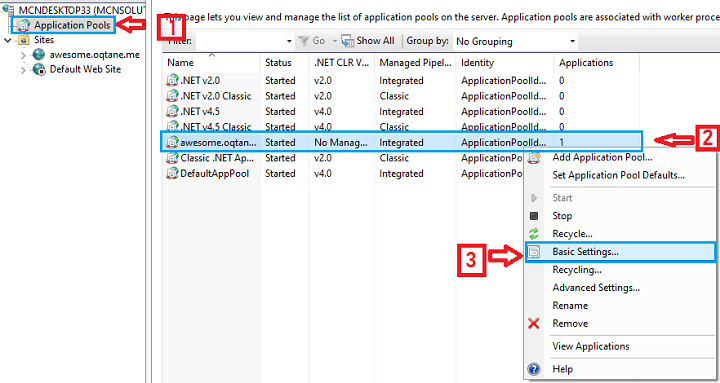Sort by the Identity column header
Screen dimensions: 720x383
click(505, 63)
